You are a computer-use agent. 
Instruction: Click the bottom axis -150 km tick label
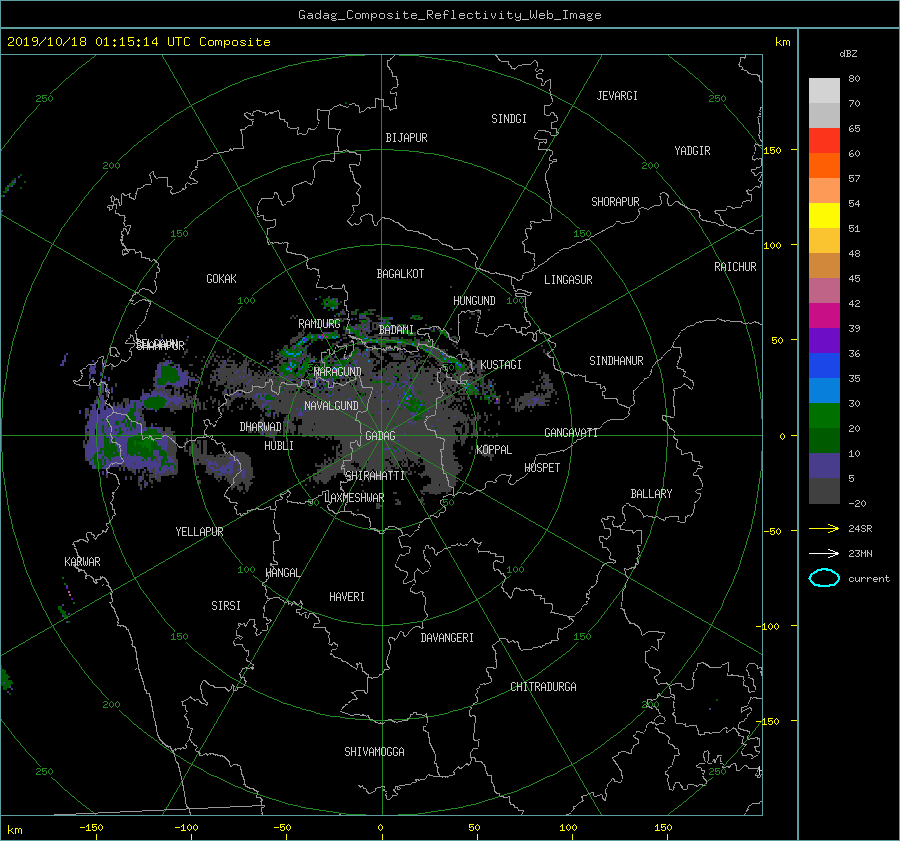coord(91,827)
